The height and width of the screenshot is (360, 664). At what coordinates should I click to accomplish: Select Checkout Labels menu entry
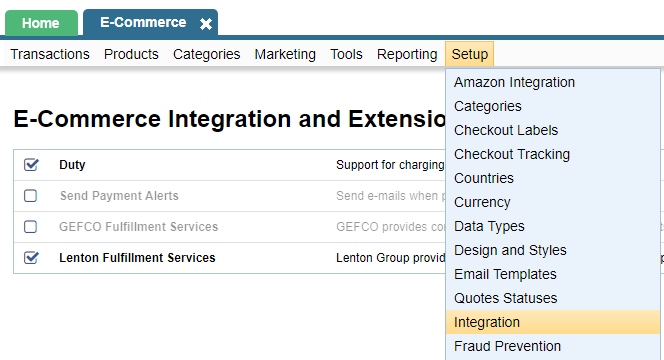pyautogui.click(x=553, y=130)
